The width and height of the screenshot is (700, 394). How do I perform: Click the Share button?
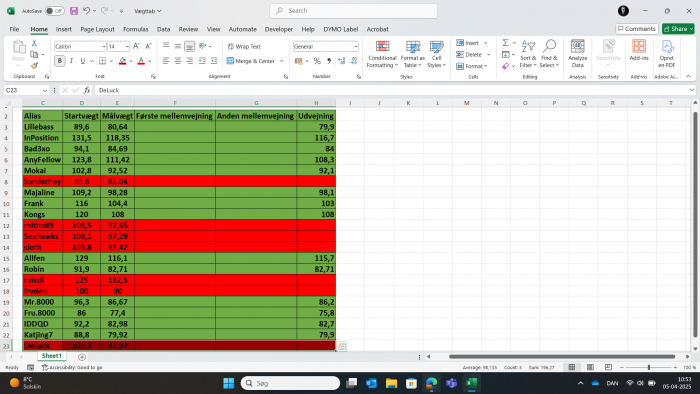point(678,29)
